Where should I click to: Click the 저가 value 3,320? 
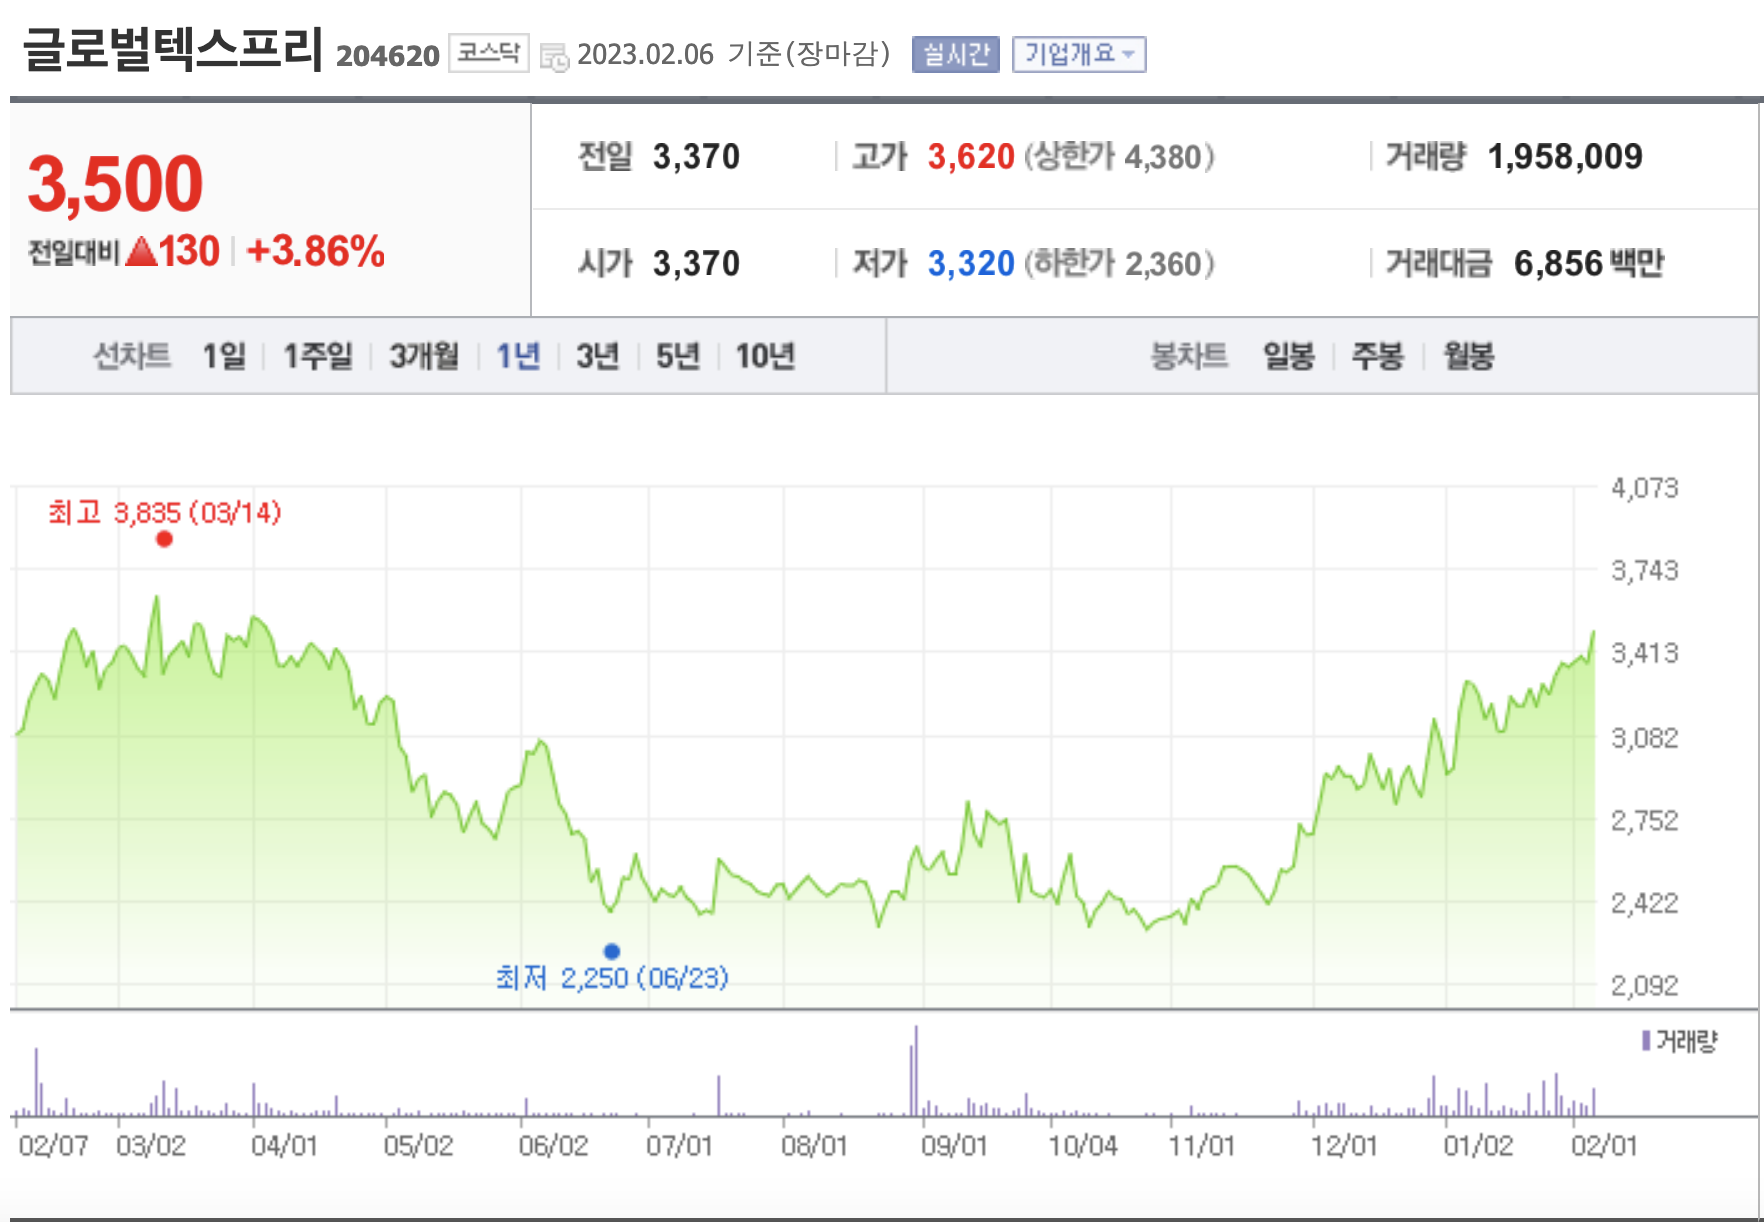point(971,264)
